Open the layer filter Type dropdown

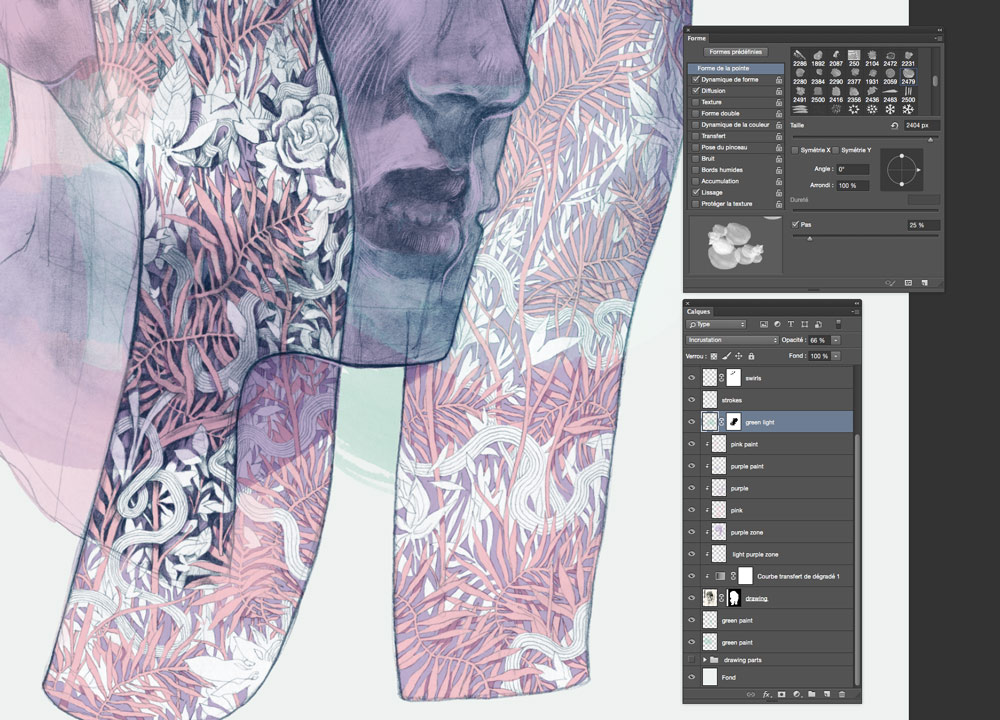click(716, 325)
